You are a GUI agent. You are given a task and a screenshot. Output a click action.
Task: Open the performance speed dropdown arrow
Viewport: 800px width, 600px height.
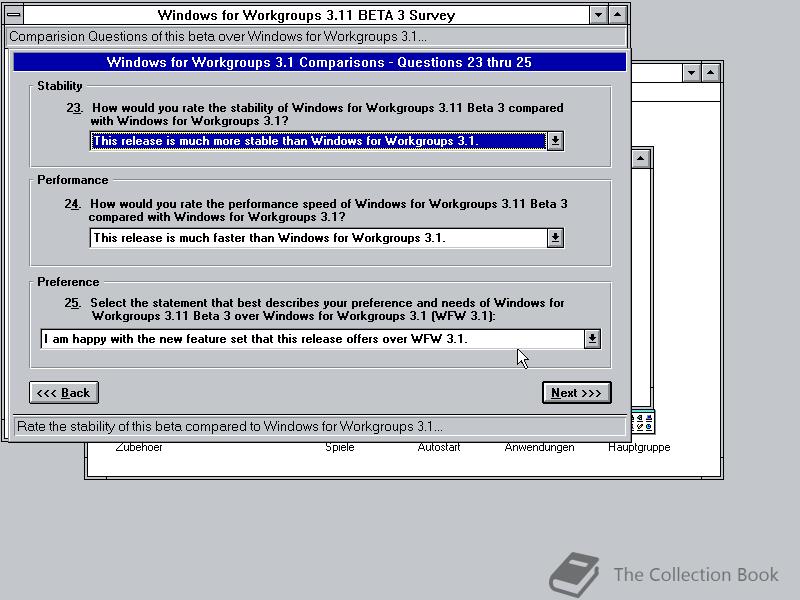click(555, 238)
